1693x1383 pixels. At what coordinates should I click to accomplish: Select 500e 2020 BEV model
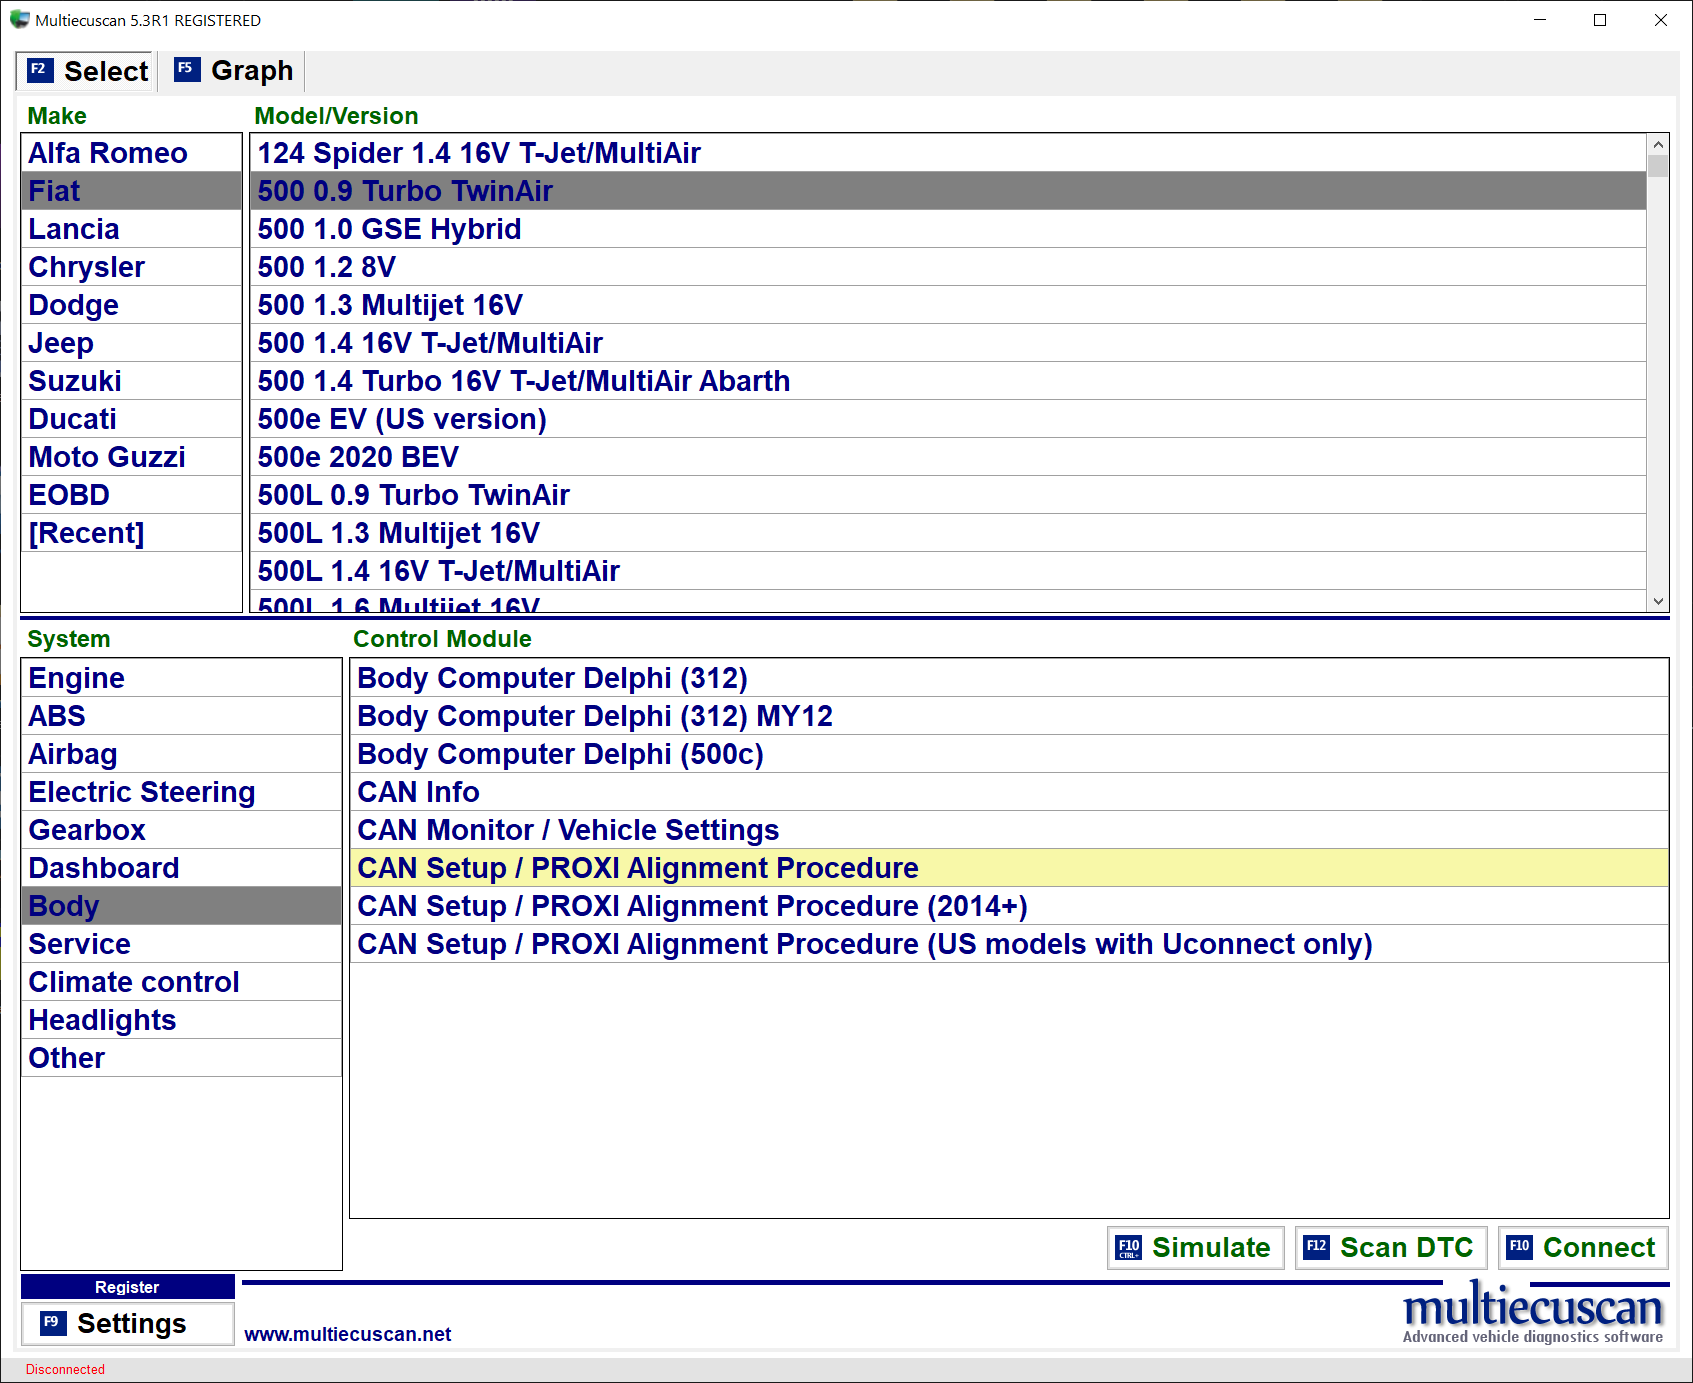[948, 457]
